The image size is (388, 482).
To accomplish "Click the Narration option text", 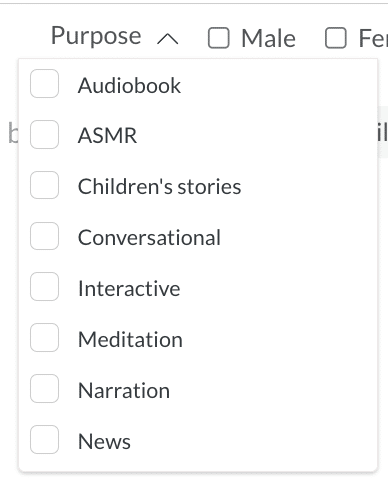I will [124, 390].
